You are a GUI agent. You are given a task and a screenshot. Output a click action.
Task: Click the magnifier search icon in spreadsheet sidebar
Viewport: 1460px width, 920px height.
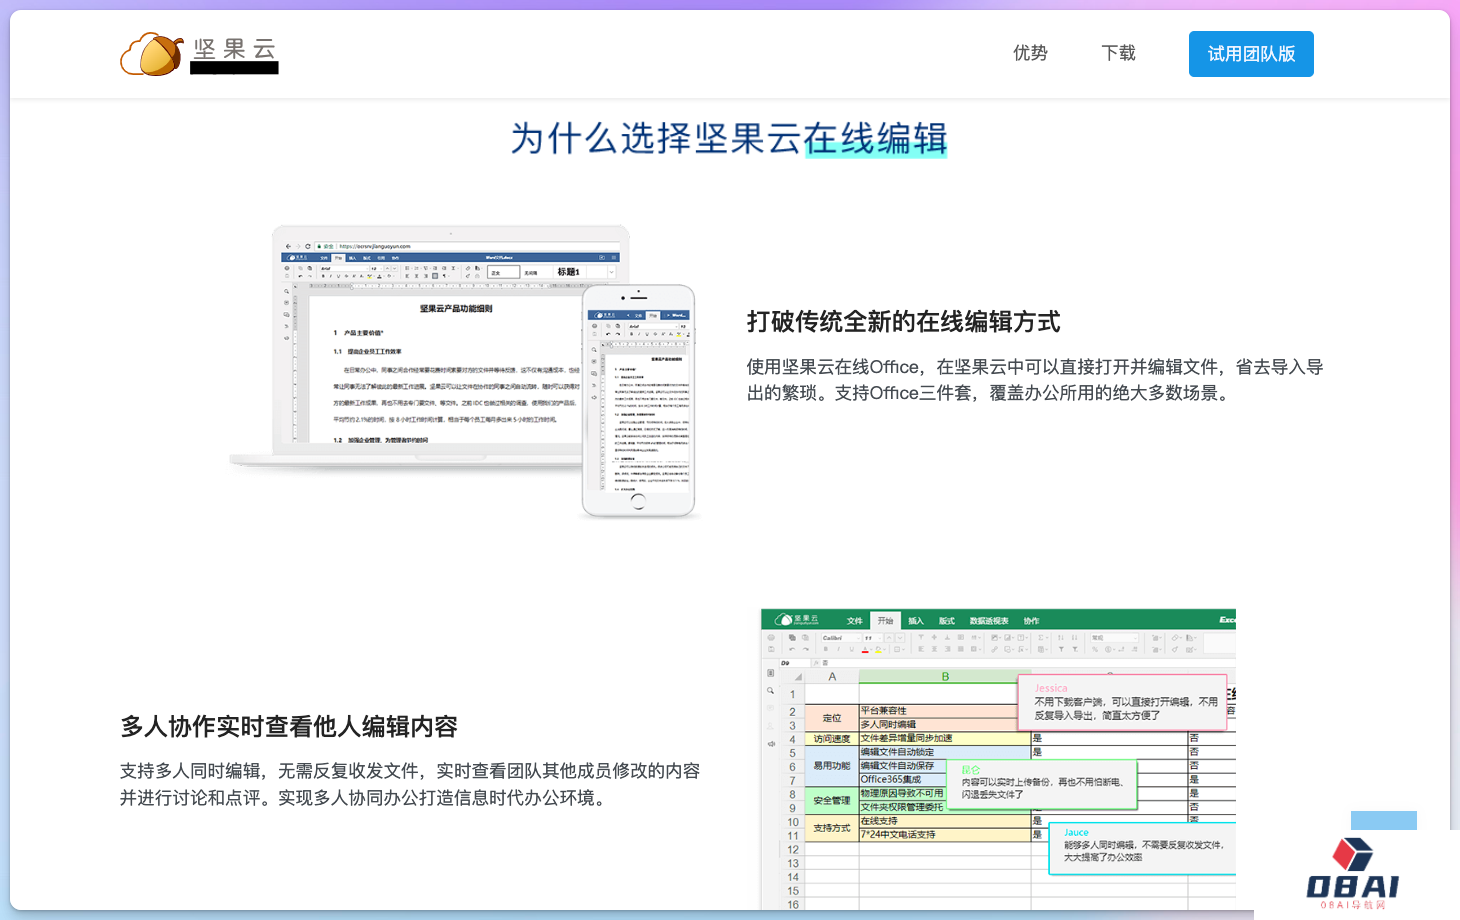click(x=770, y=691)
